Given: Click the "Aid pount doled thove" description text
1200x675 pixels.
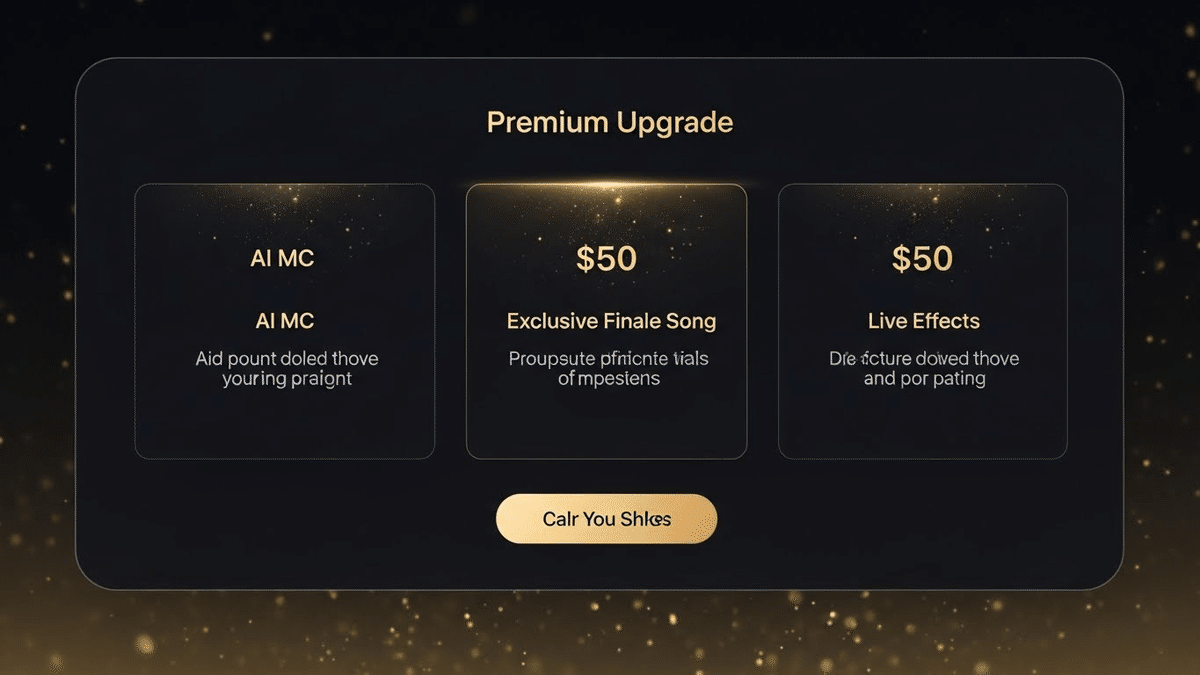Looking at the screenshot, I should click(287, 358).
